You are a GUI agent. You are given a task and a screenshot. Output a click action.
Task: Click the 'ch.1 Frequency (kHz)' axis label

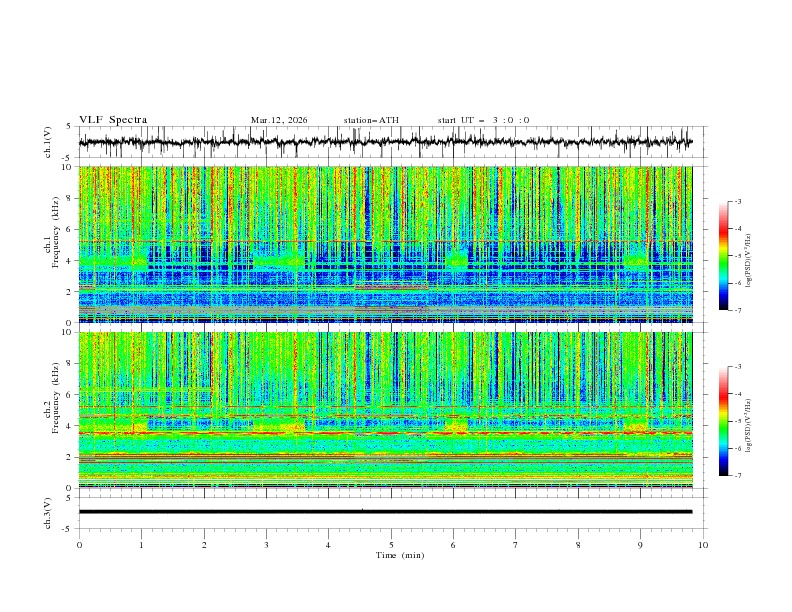pos(52,230)
